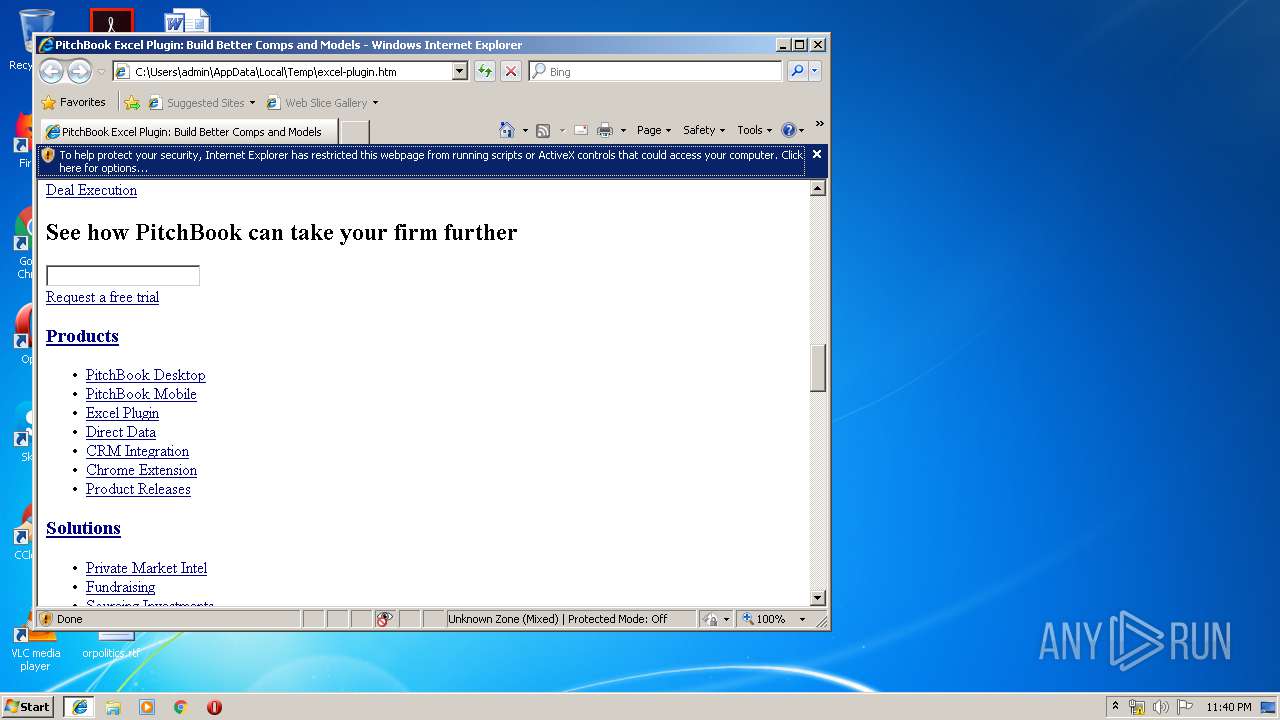Click the taskbar clock showing 11:40 PM
The image size is (1280, 720).
[1228, 707]
